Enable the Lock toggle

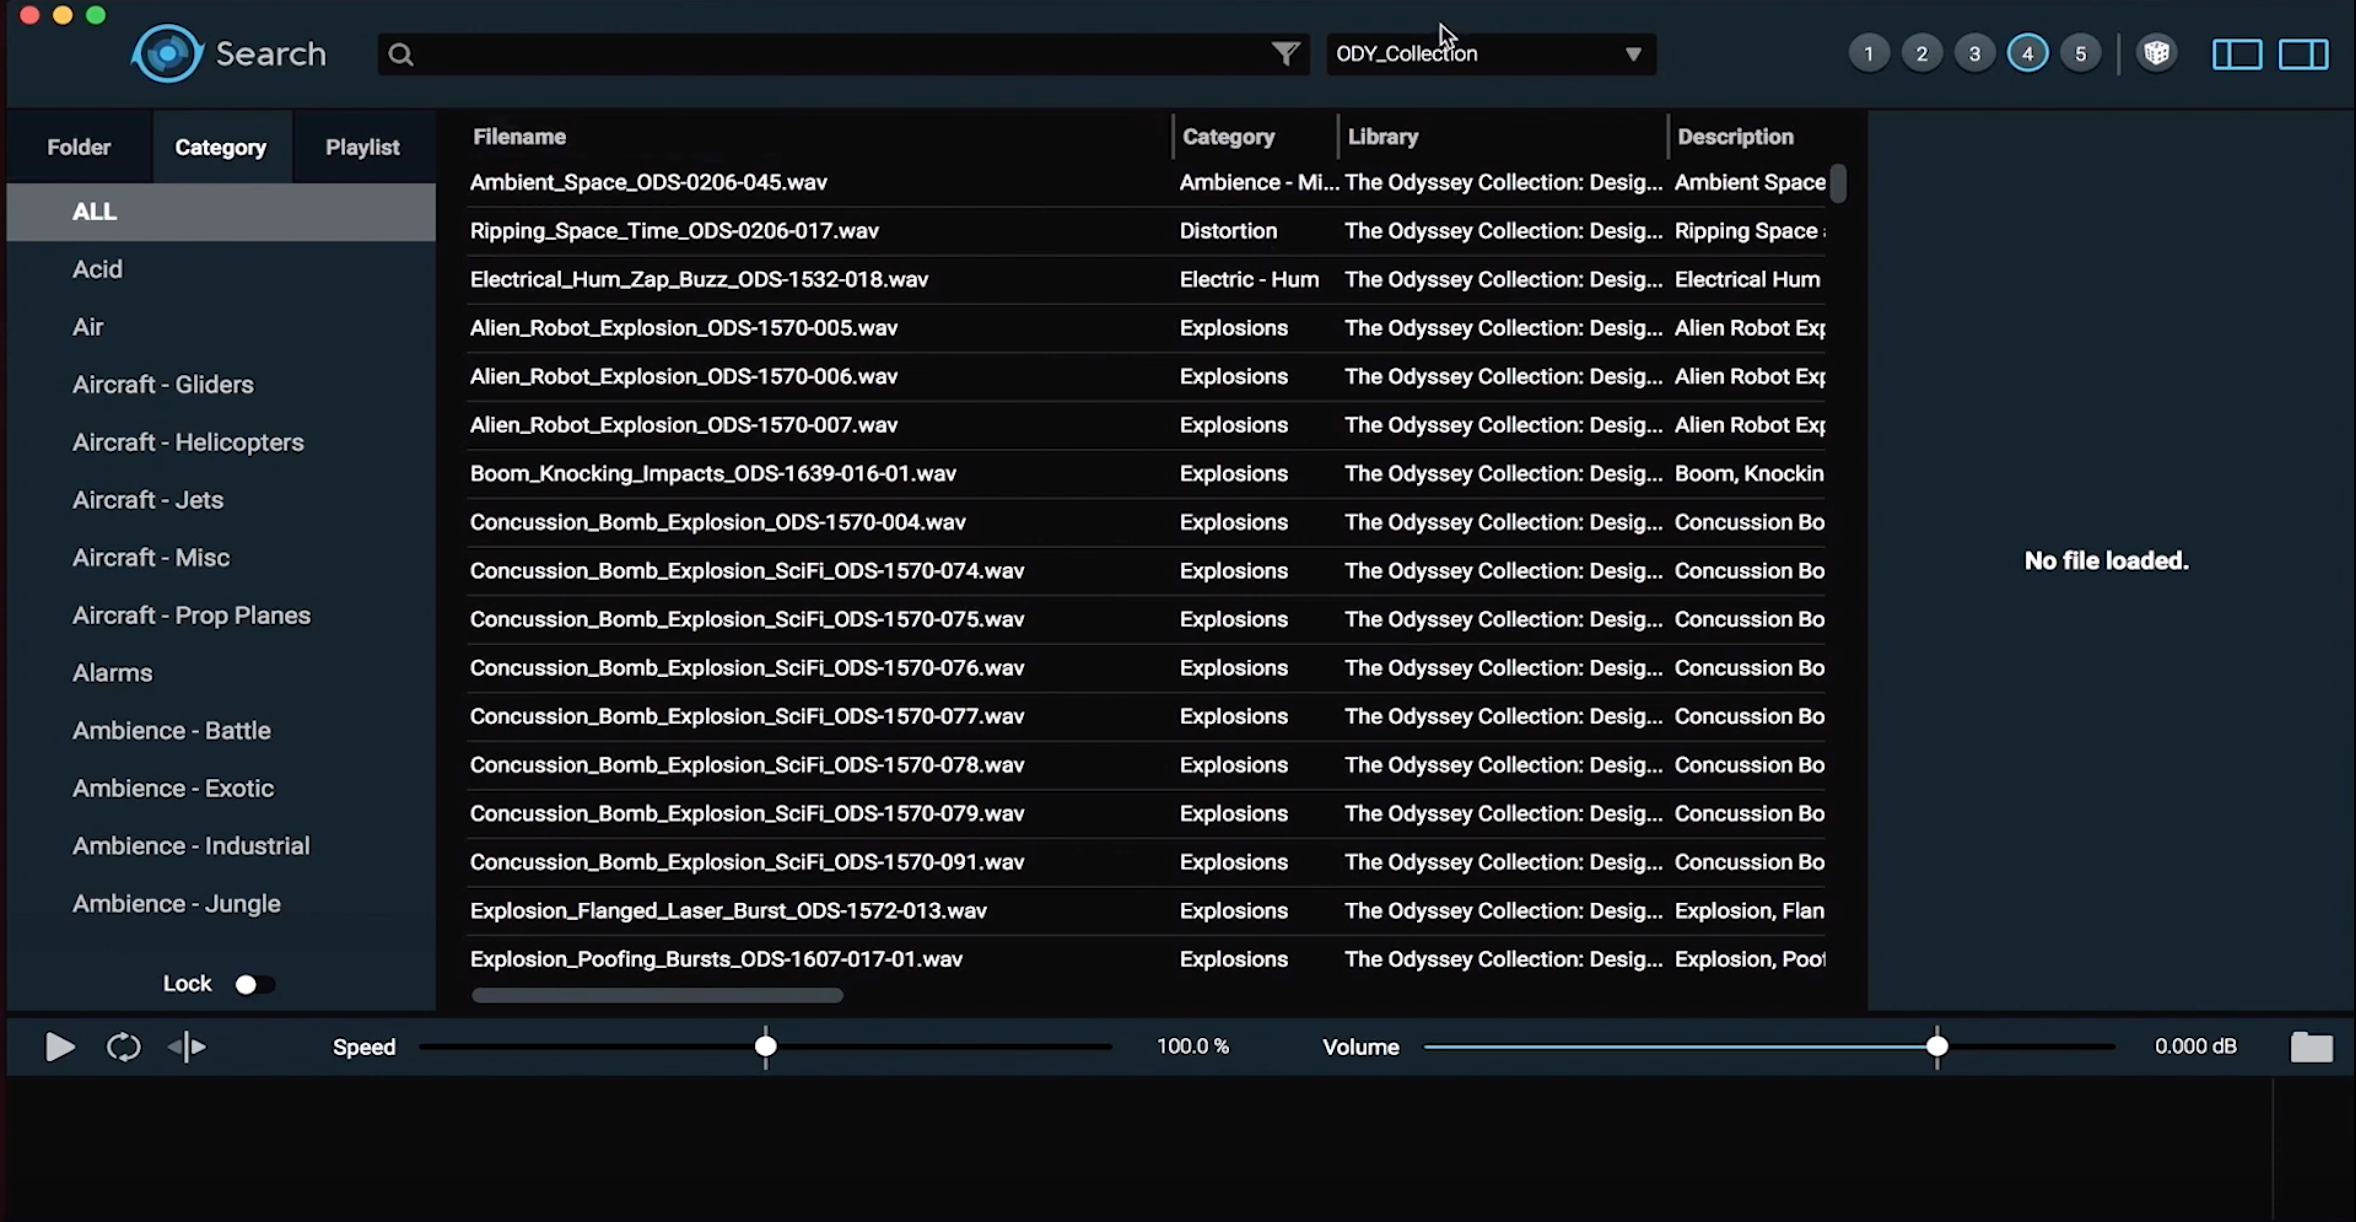[x=254, y=983]
